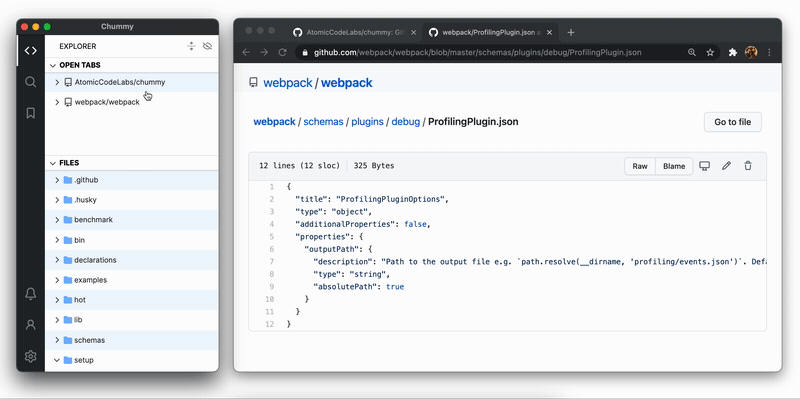Reload the browser page

coord(282,53)
